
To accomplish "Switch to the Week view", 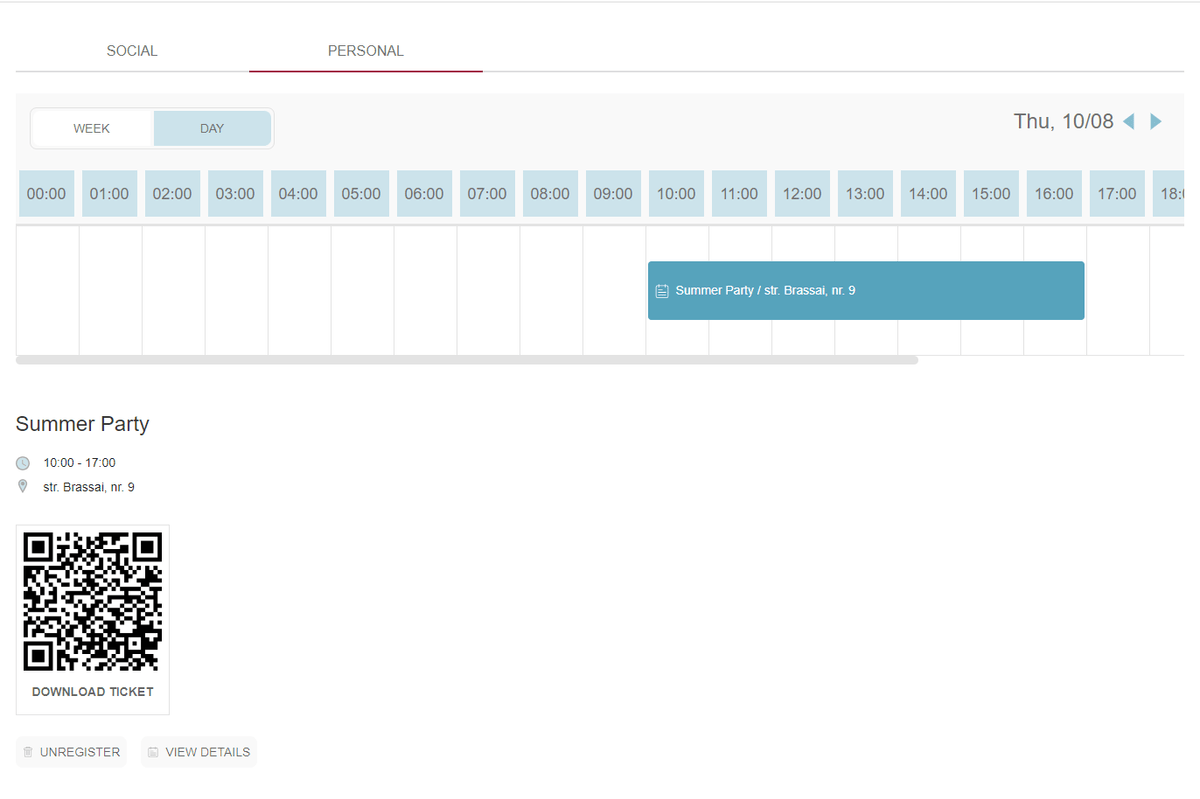I will click(92, 129).
